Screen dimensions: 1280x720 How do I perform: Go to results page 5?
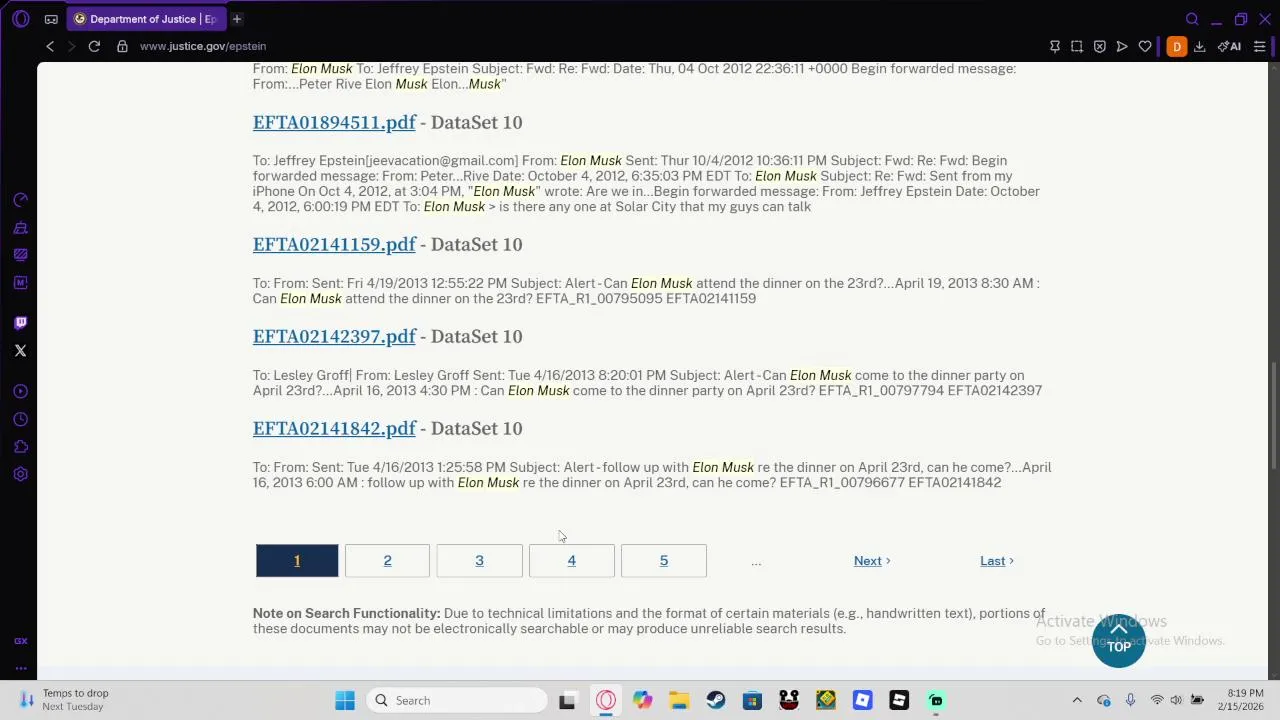(x=663, y=561)
